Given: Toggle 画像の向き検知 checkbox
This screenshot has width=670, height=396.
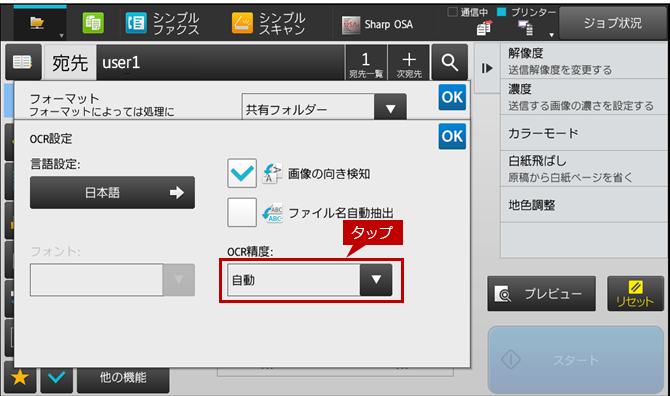Looking at the screenshot, I should 242,173.
